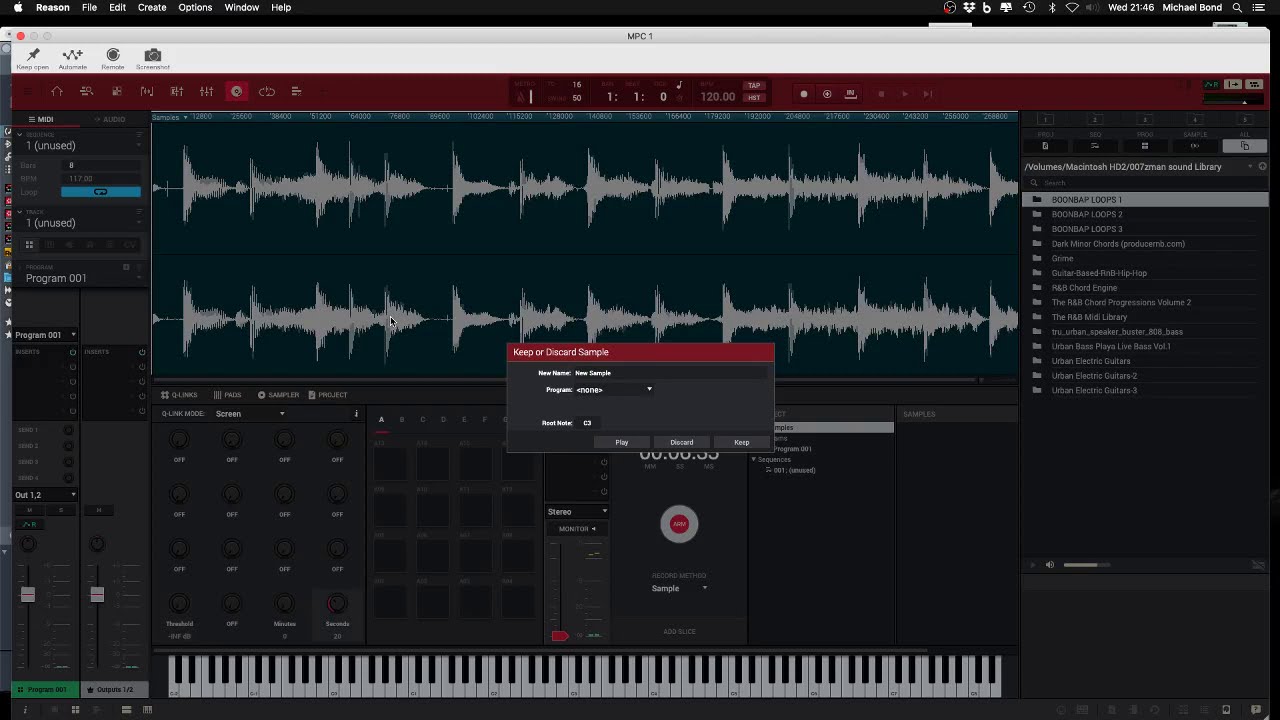Select the highlighted Sampler mode icon

(x=237, y=92)
